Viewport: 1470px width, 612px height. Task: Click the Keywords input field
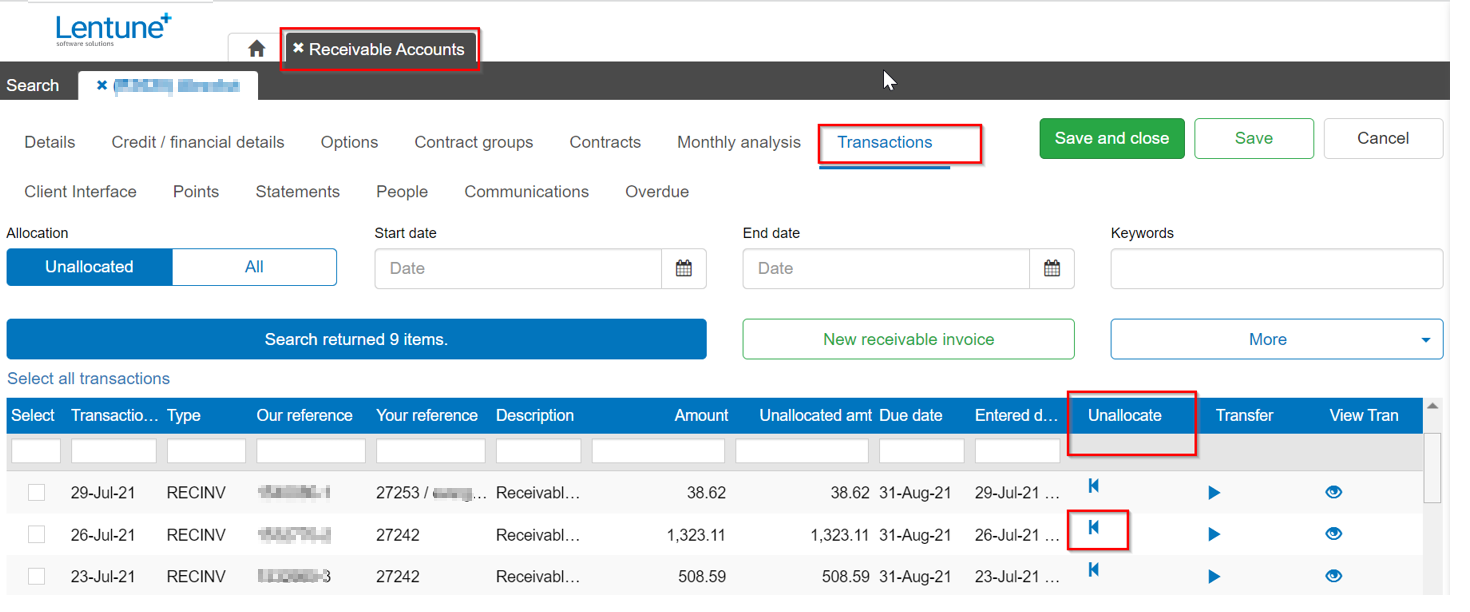(1277, 269)
